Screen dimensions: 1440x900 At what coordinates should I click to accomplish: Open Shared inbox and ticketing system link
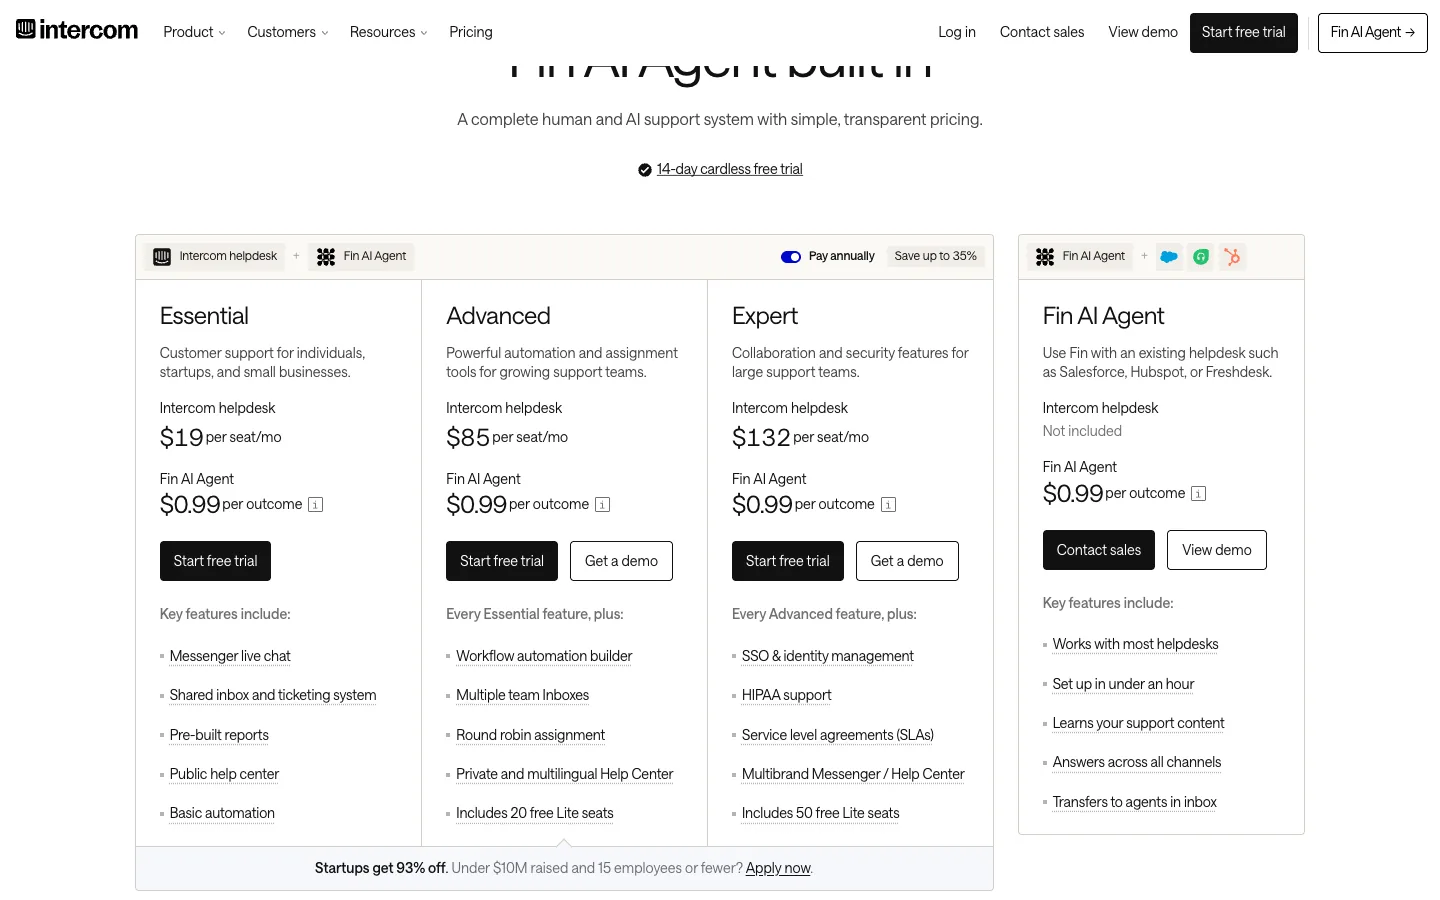[x=273, y=695]
